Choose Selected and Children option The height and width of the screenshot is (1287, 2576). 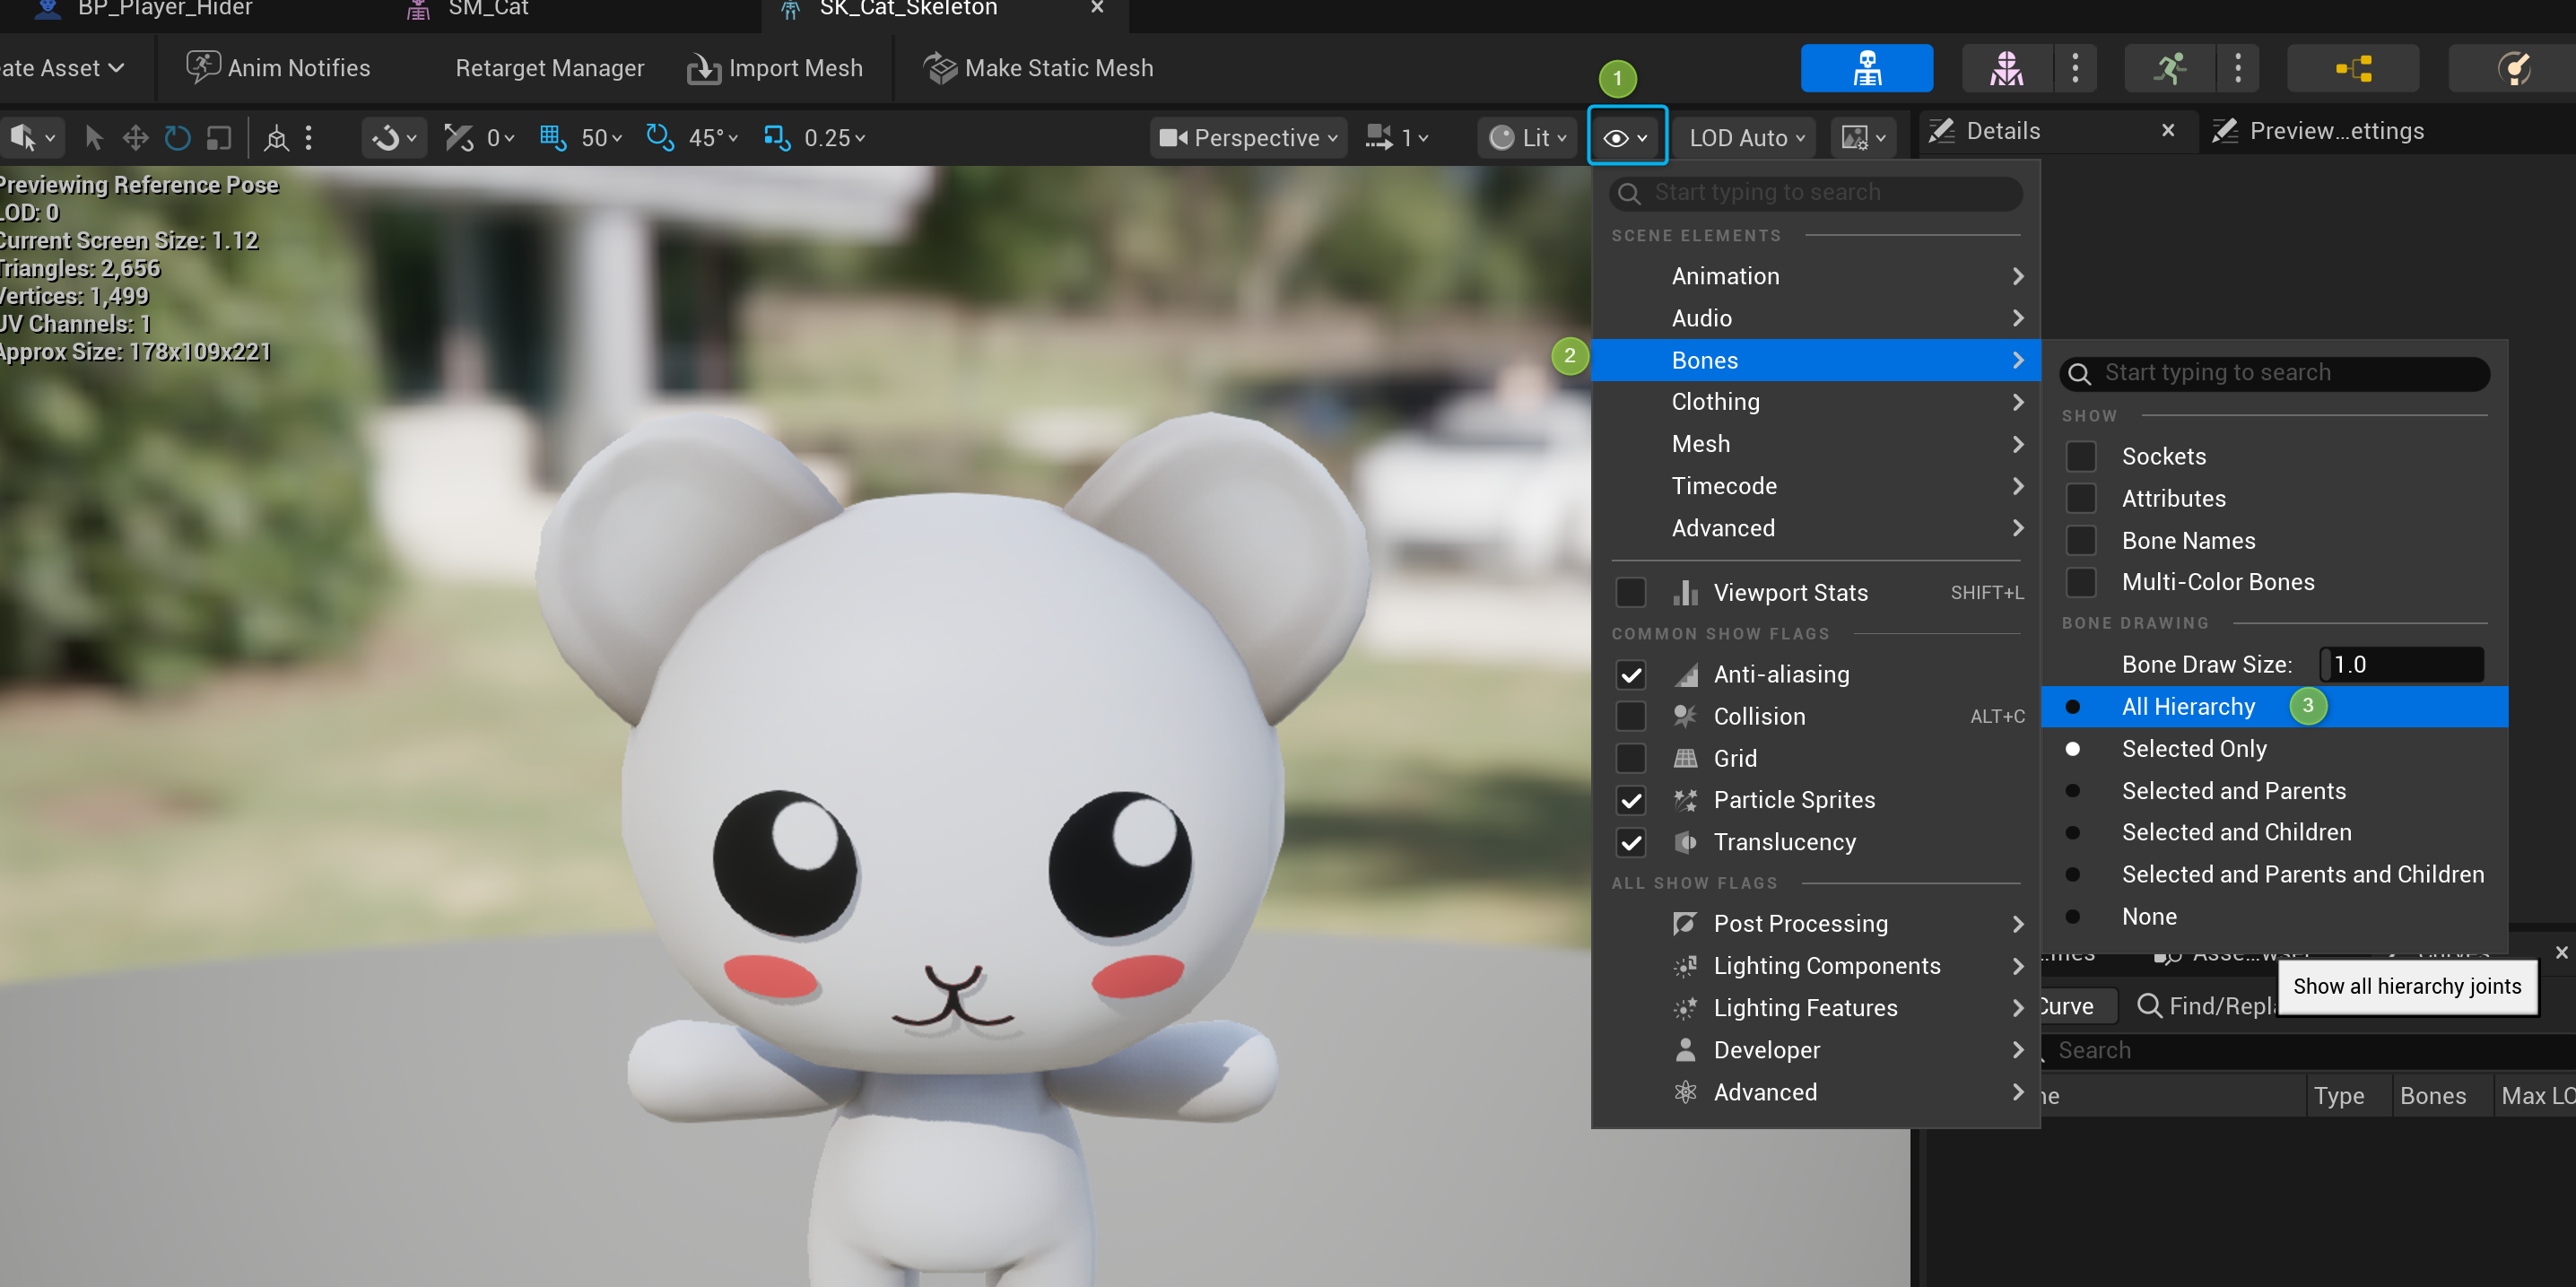tap(2274, 832)
